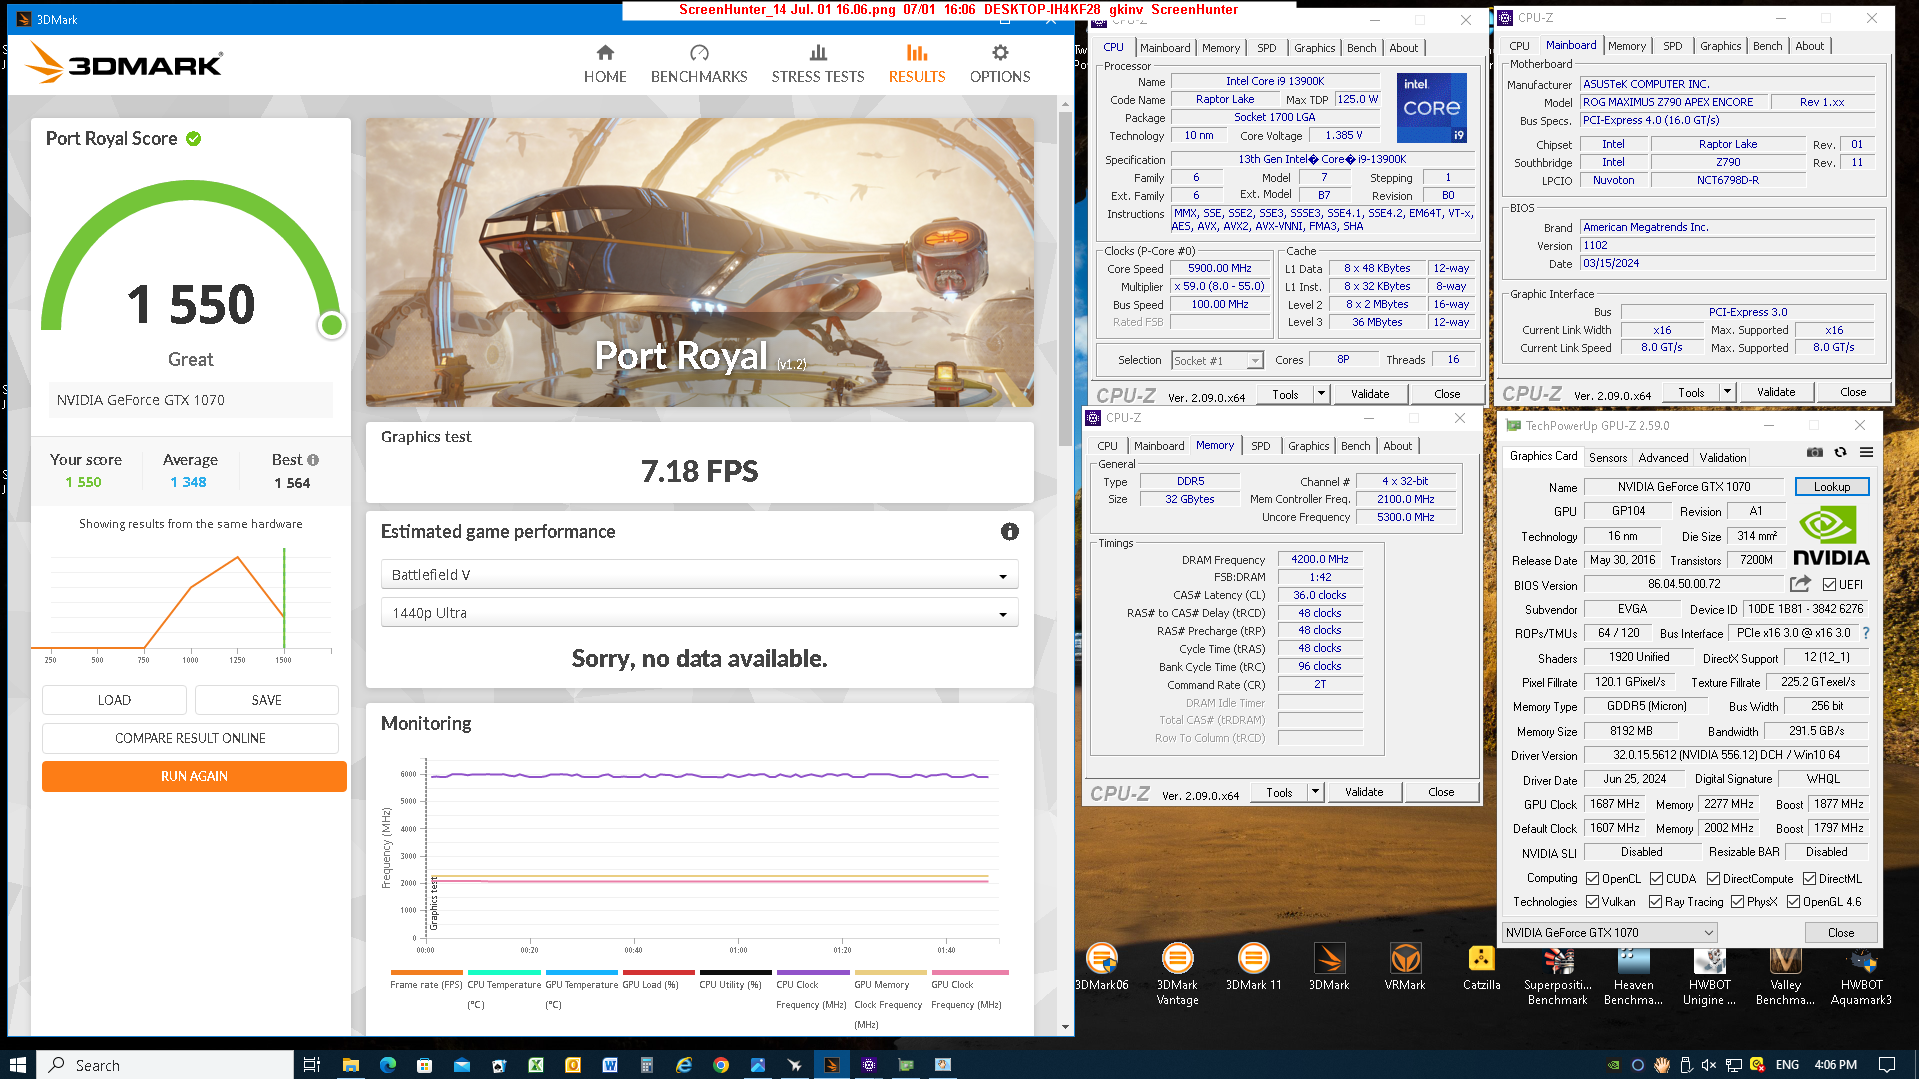Viewport: 1919px width, 1079px height.
Task: Toggle the UEFI checkbox in GPU-Z
Action: pos(1829,585)
